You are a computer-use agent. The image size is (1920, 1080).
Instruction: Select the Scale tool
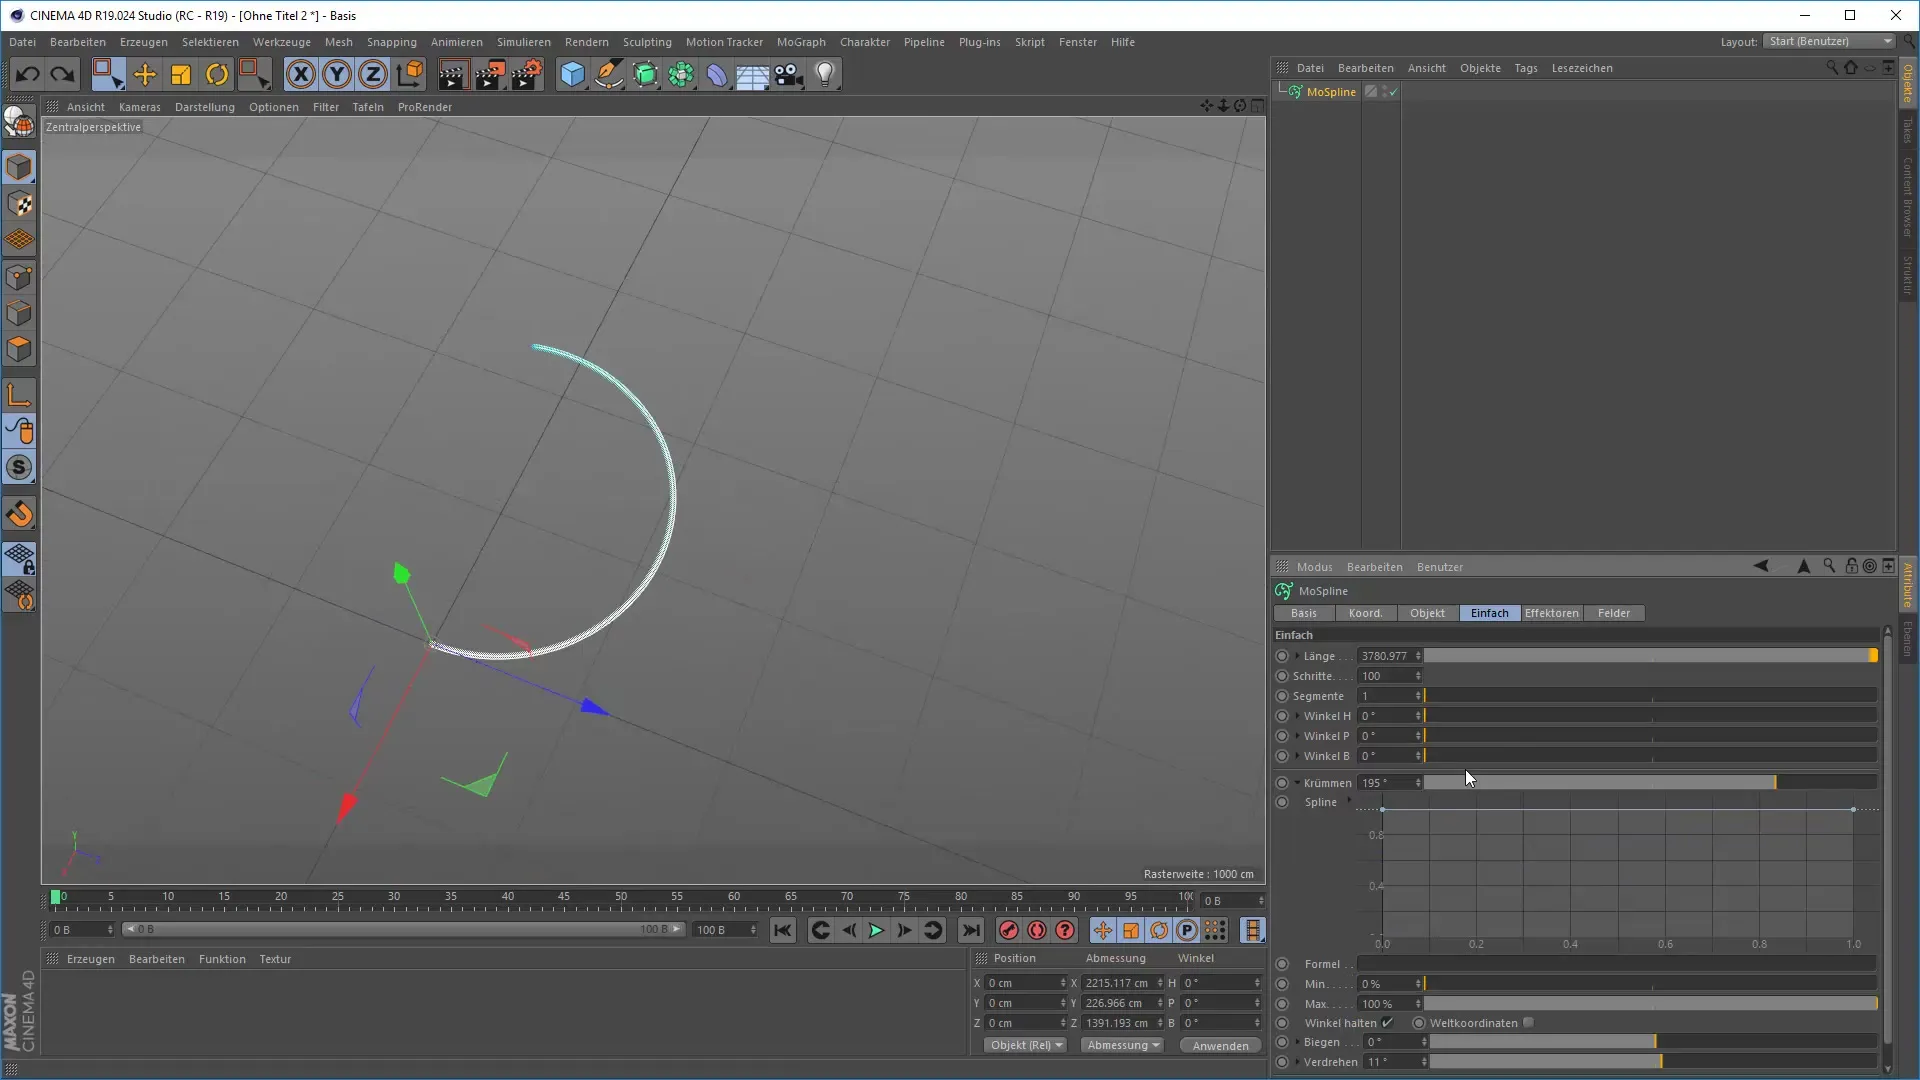[x=181, y=74]
